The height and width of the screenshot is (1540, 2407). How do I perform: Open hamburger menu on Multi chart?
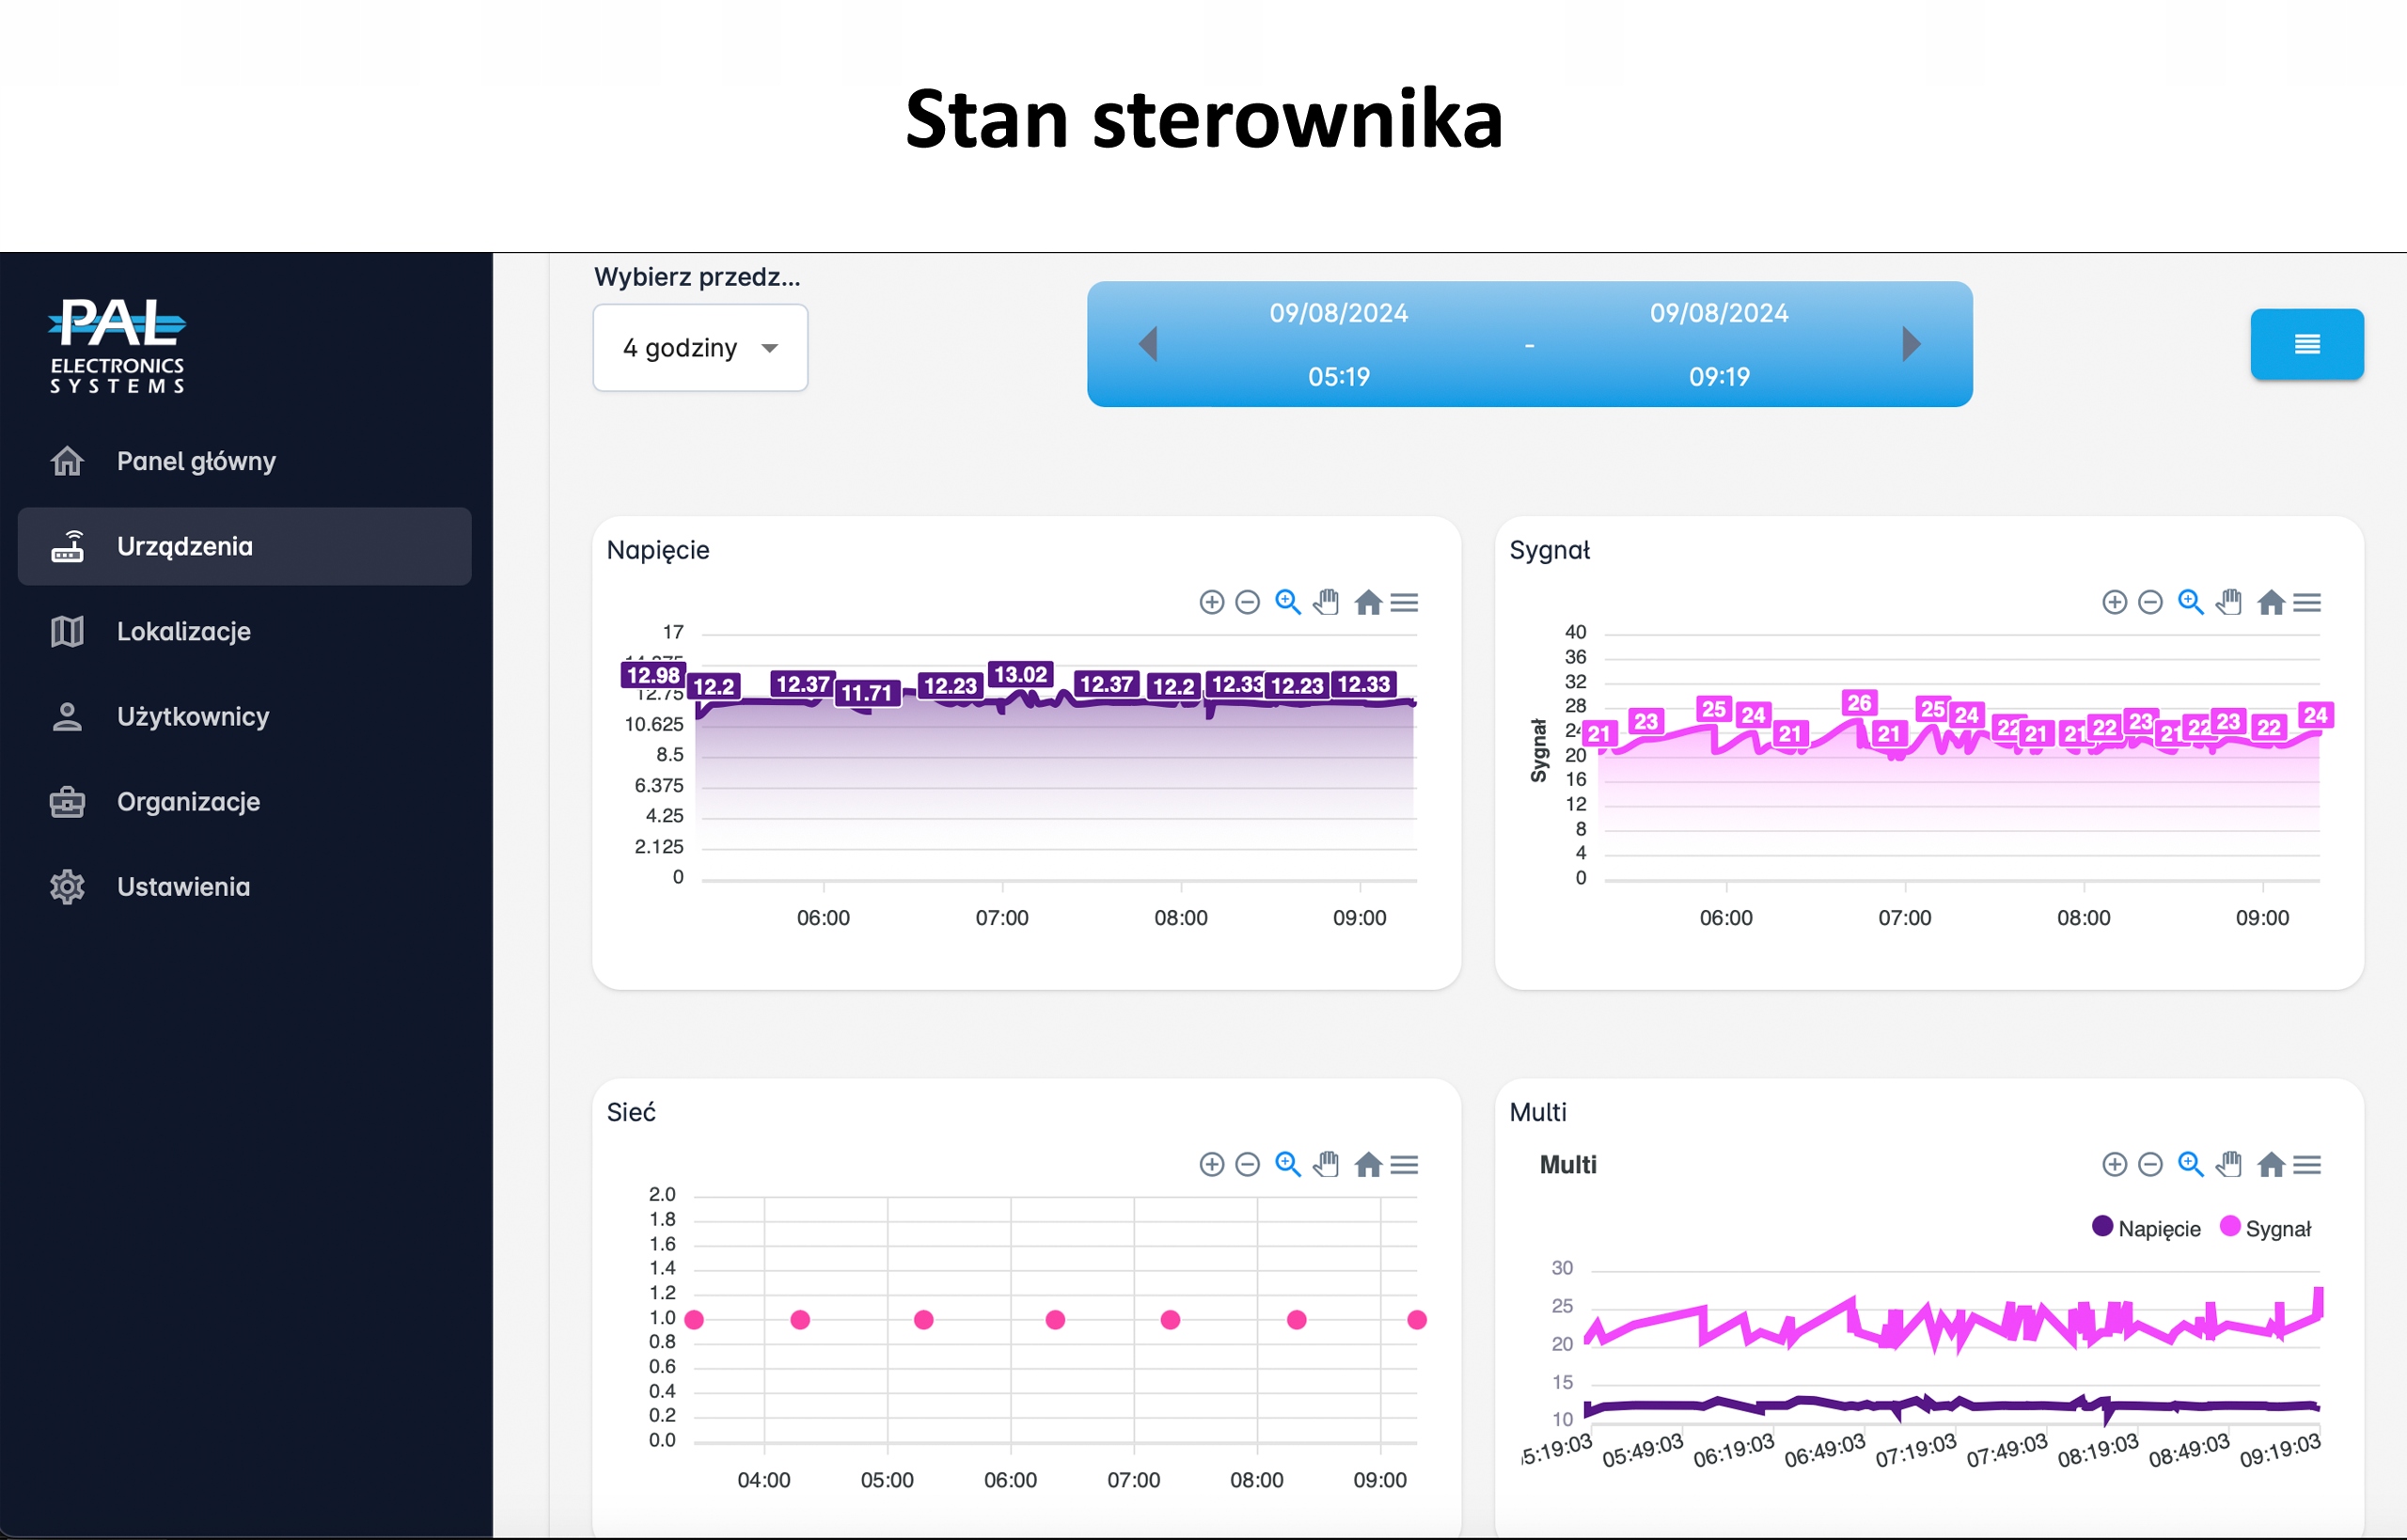pyautogui.click(x=2307, y=1164)
